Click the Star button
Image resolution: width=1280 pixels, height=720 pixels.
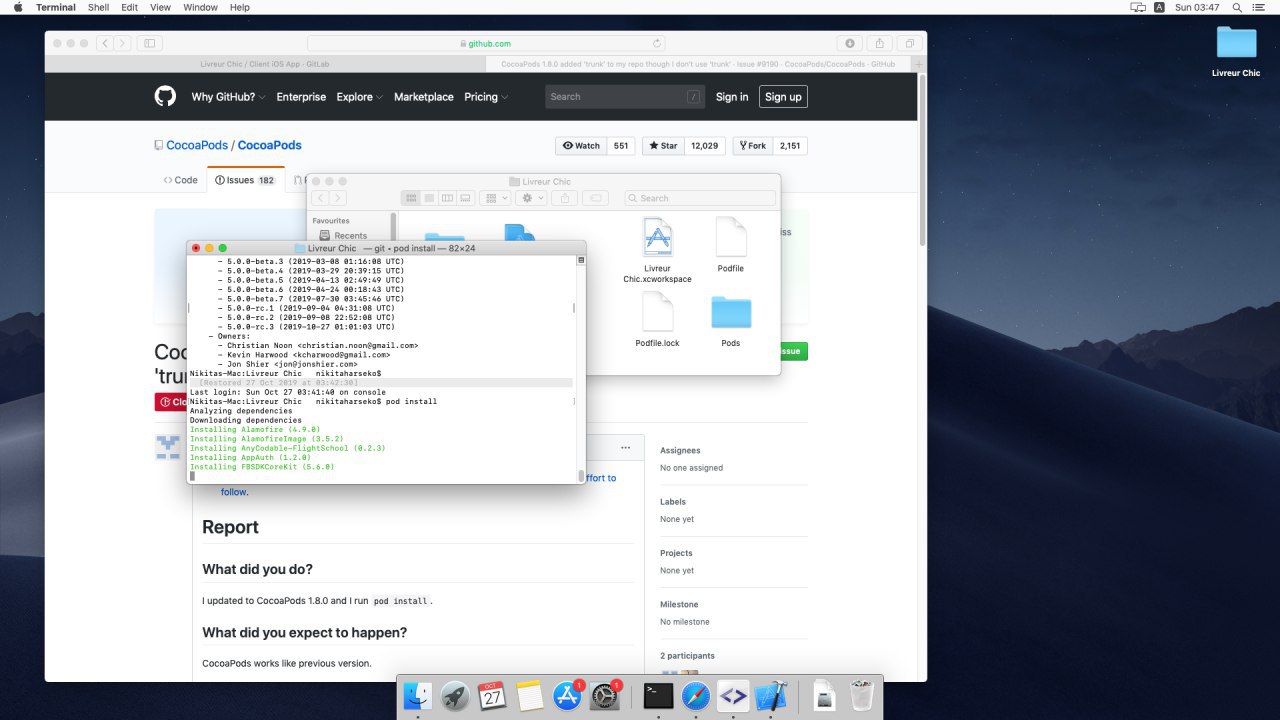pyautogui.click(x=663, y=145)
